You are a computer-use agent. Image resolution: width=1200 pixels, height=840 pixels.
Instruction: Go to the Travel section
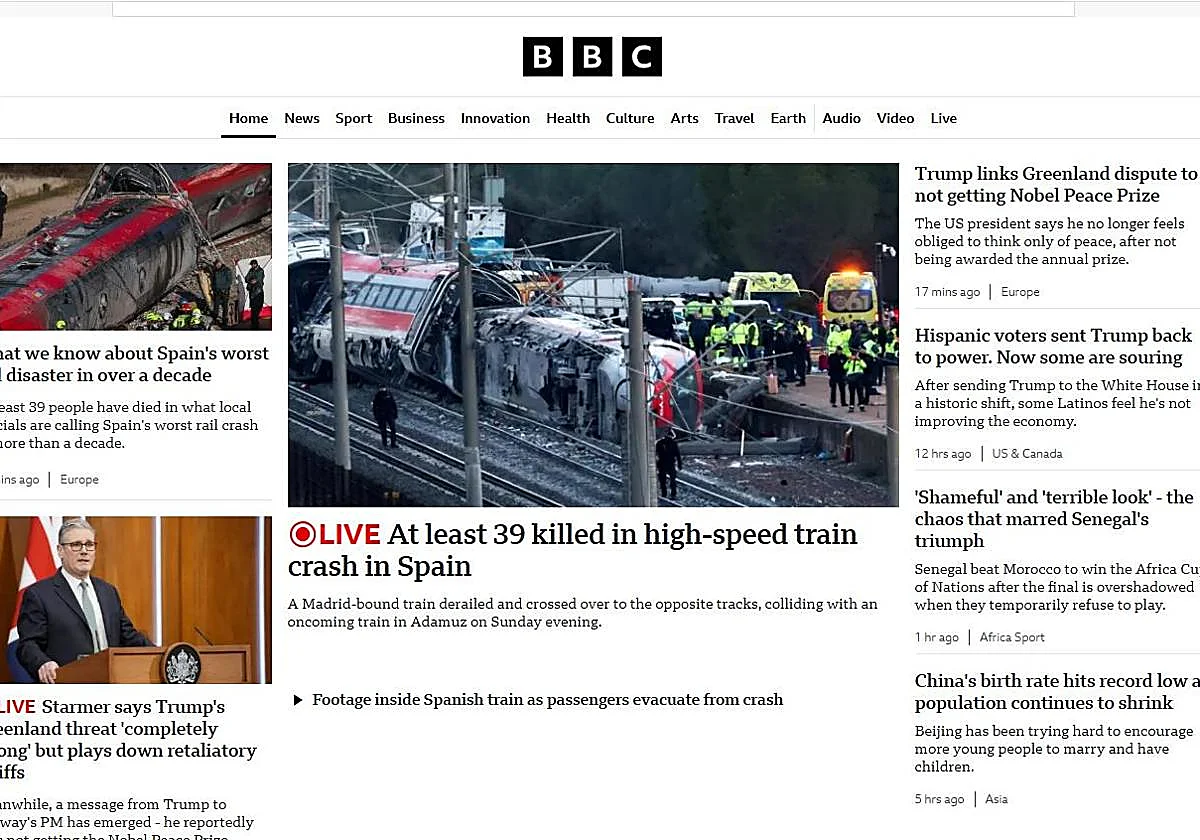[734, 118]
